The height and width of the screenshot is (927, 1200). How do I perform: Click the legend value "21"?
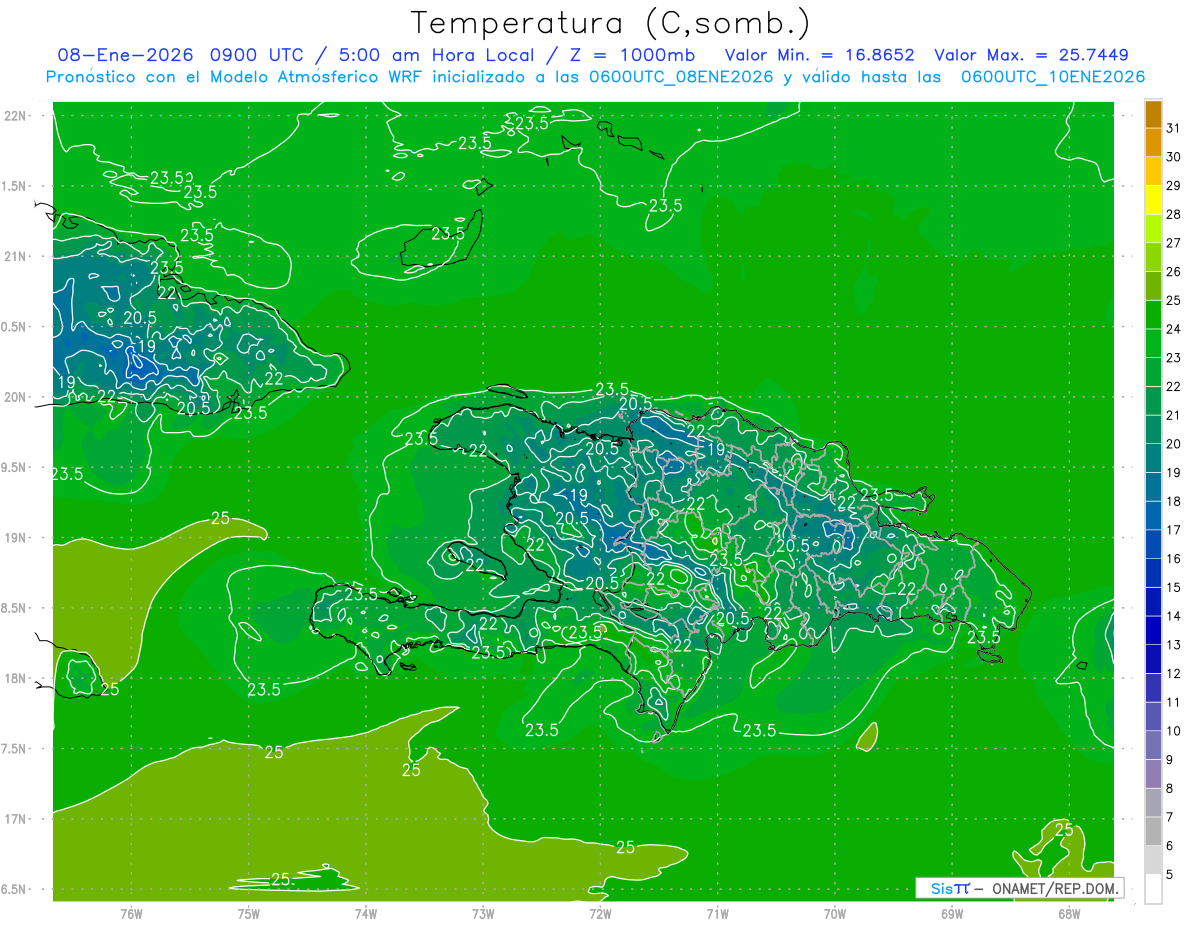pos(1173,415)
